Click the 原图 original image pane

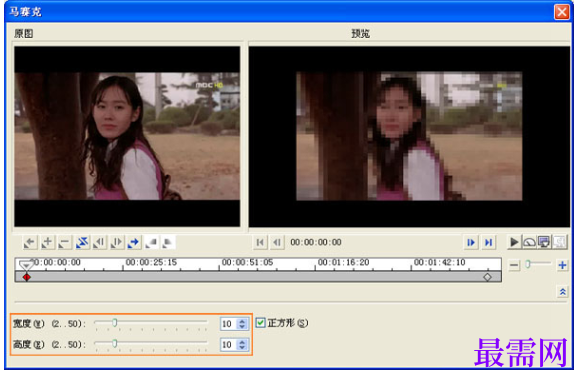point(127,136)
